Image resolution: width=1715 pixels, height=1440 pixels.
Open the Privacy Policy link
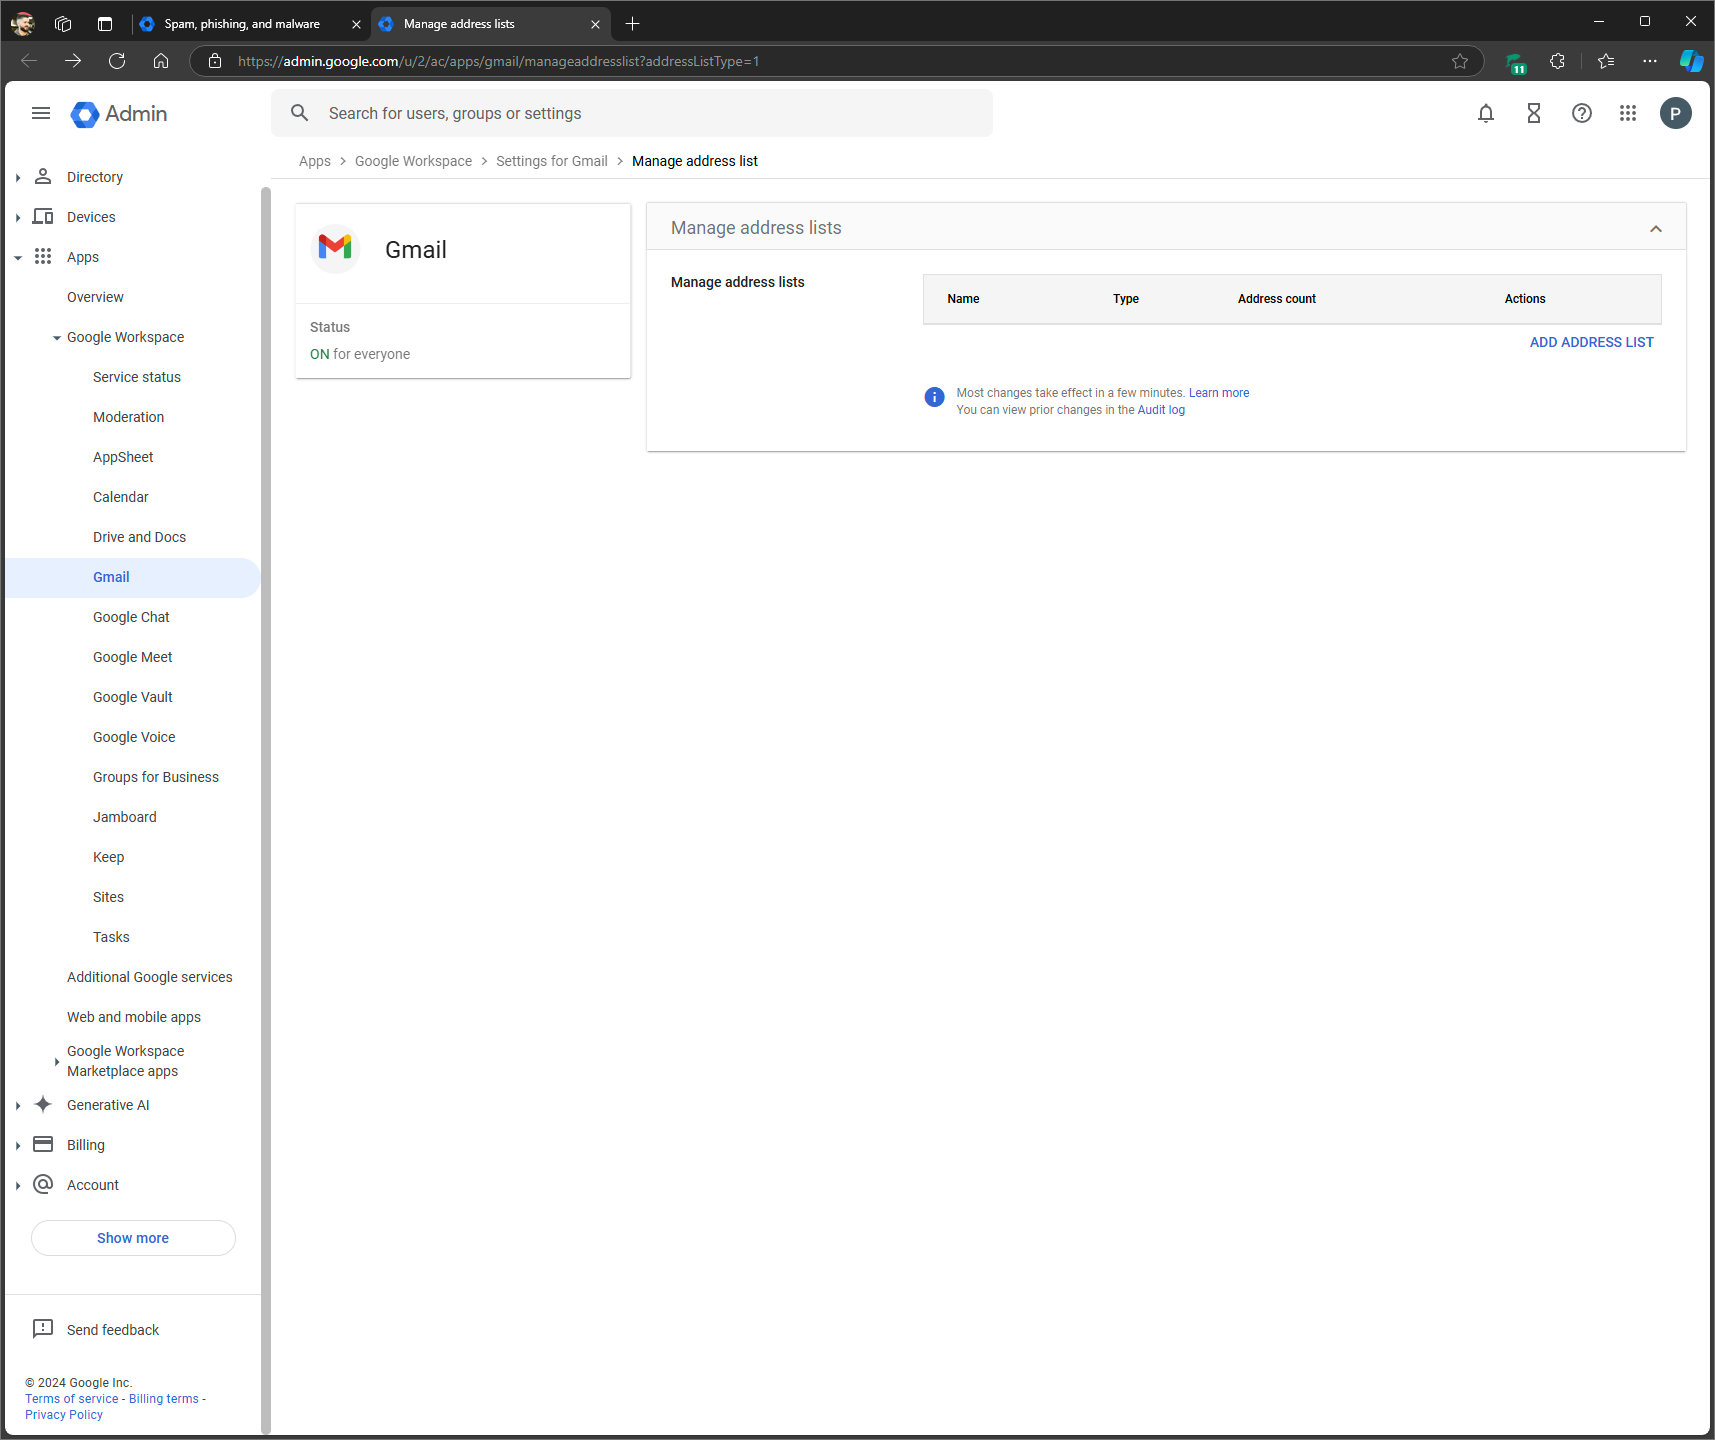(x=64, y=1415)
